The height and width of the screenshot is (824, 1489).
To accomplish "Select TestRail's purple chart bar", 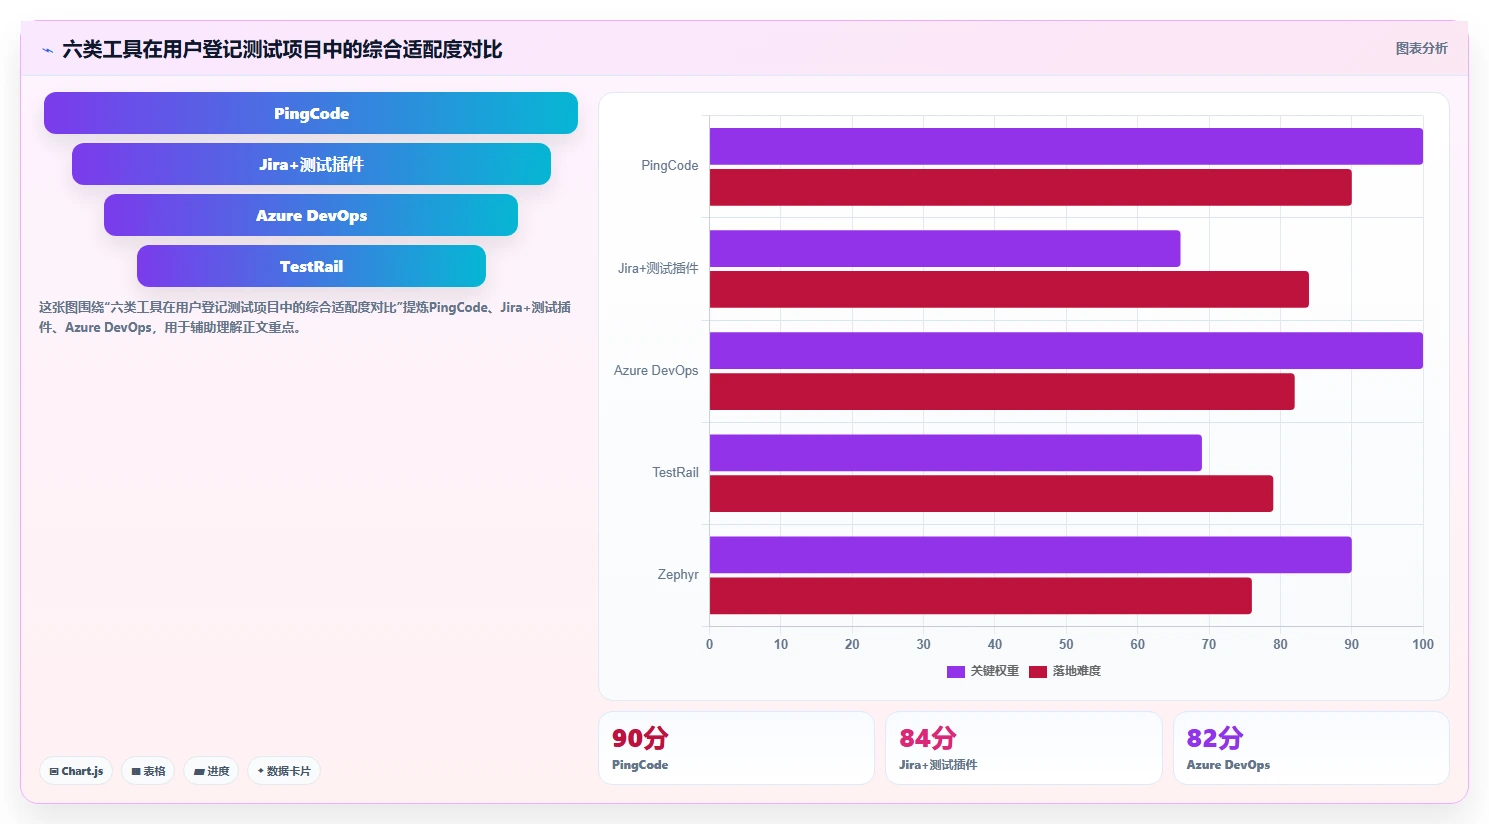I will [x=956, y=452].
